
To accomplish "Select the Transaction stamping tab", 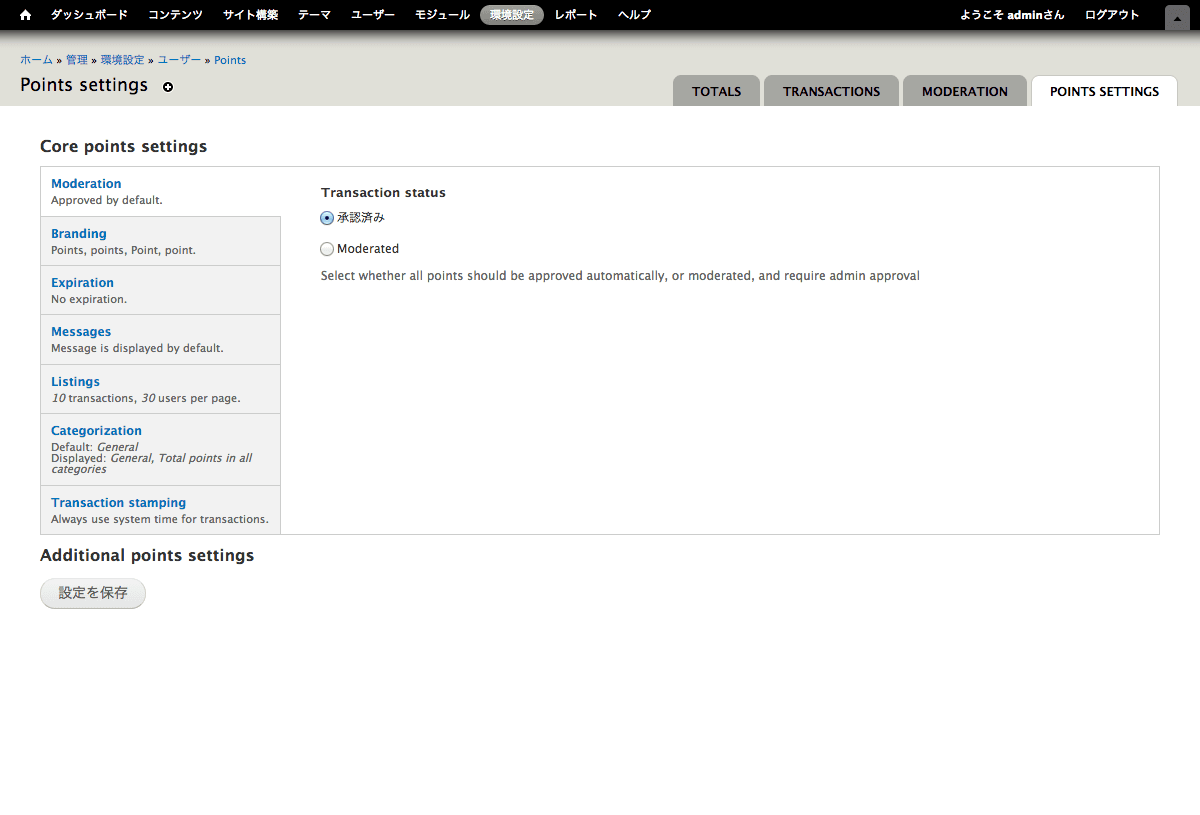I will (118, 503).
